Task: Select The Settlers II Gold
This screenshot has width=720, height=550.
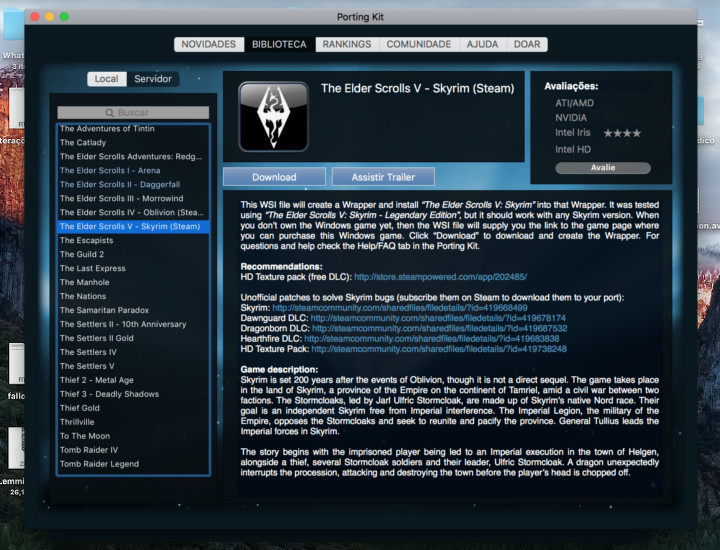Action: [133, 338]
